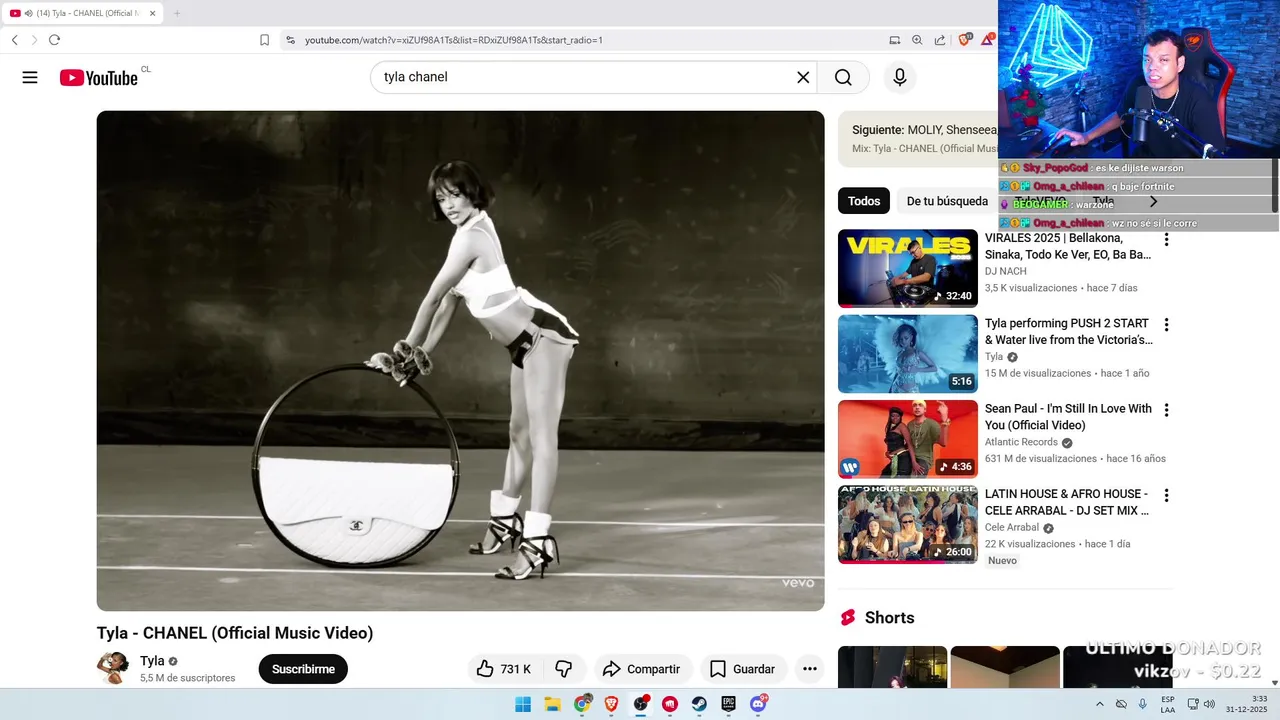
Task: Like the video with thumbs up
Action: pos(504,669)
